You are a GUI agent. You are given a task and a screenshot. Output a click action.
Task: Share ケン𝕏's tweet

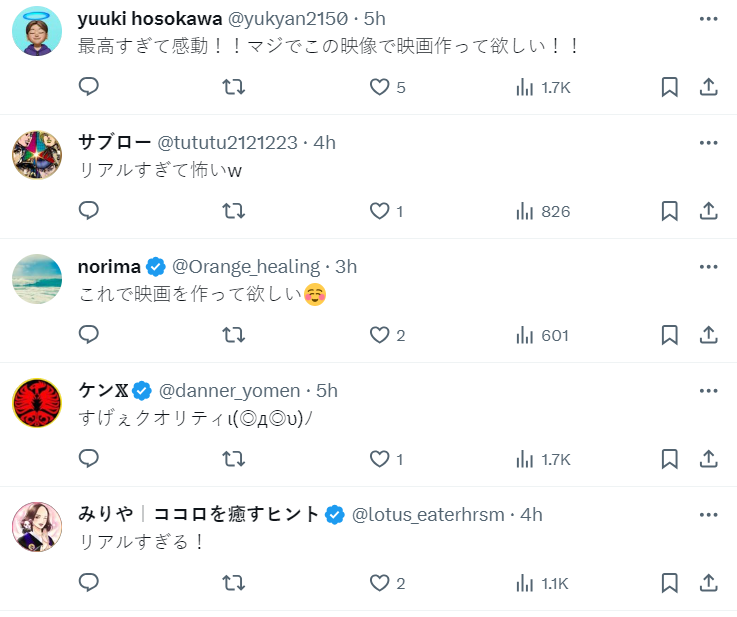[708, 459]
